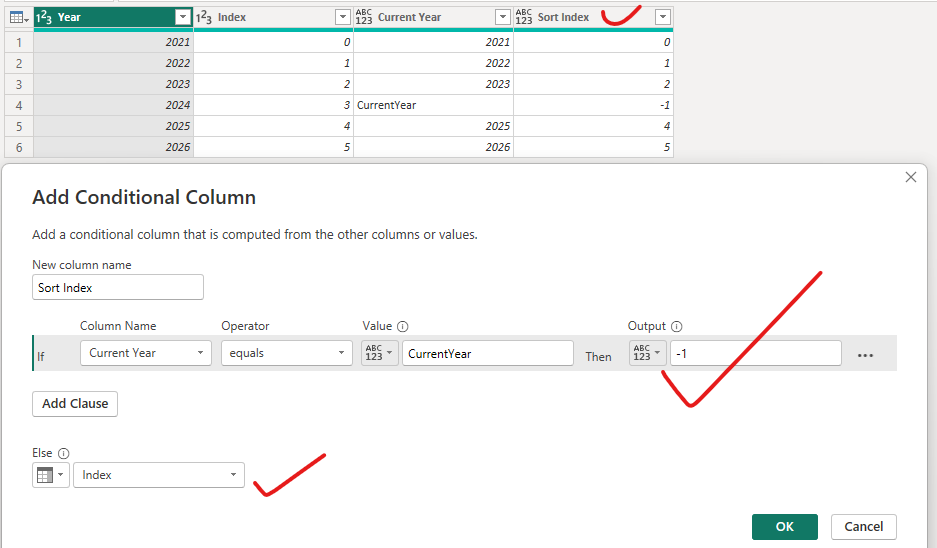The width and height of the screenshot is (937, 548).
Task: Open the Index column filter dropdown
Action: point(343,17)
